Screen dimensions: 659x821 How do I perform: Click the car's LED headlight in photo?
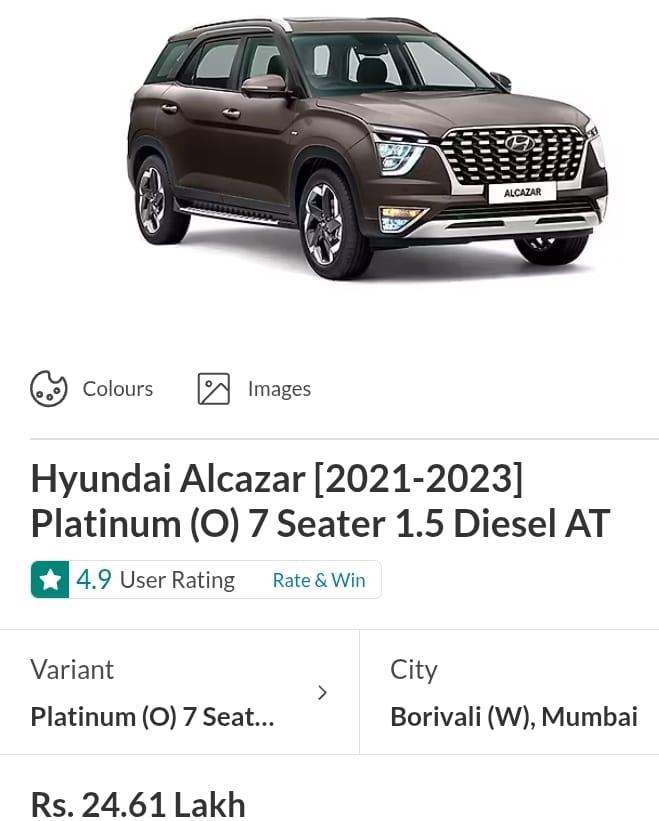pyautogui.click(x=400, y=155)
